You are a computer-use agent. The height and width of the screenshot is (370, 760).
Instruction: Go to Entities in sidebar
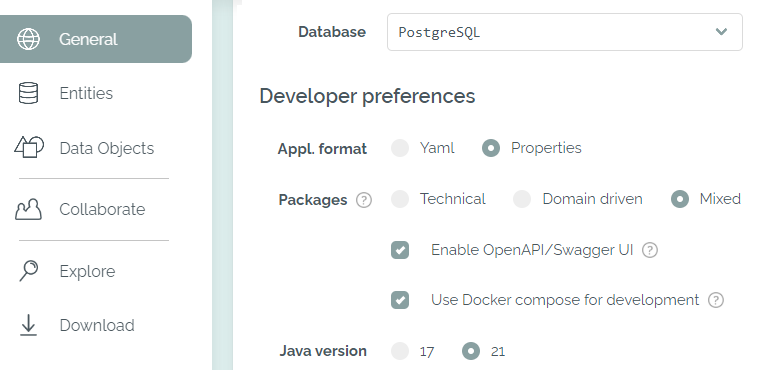coord(86,93)
